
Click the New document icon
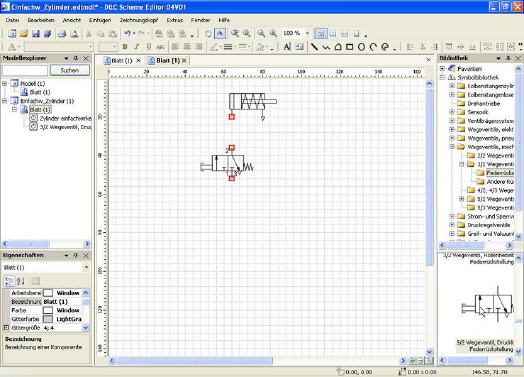pyautogui.click(x=12, y=33)
